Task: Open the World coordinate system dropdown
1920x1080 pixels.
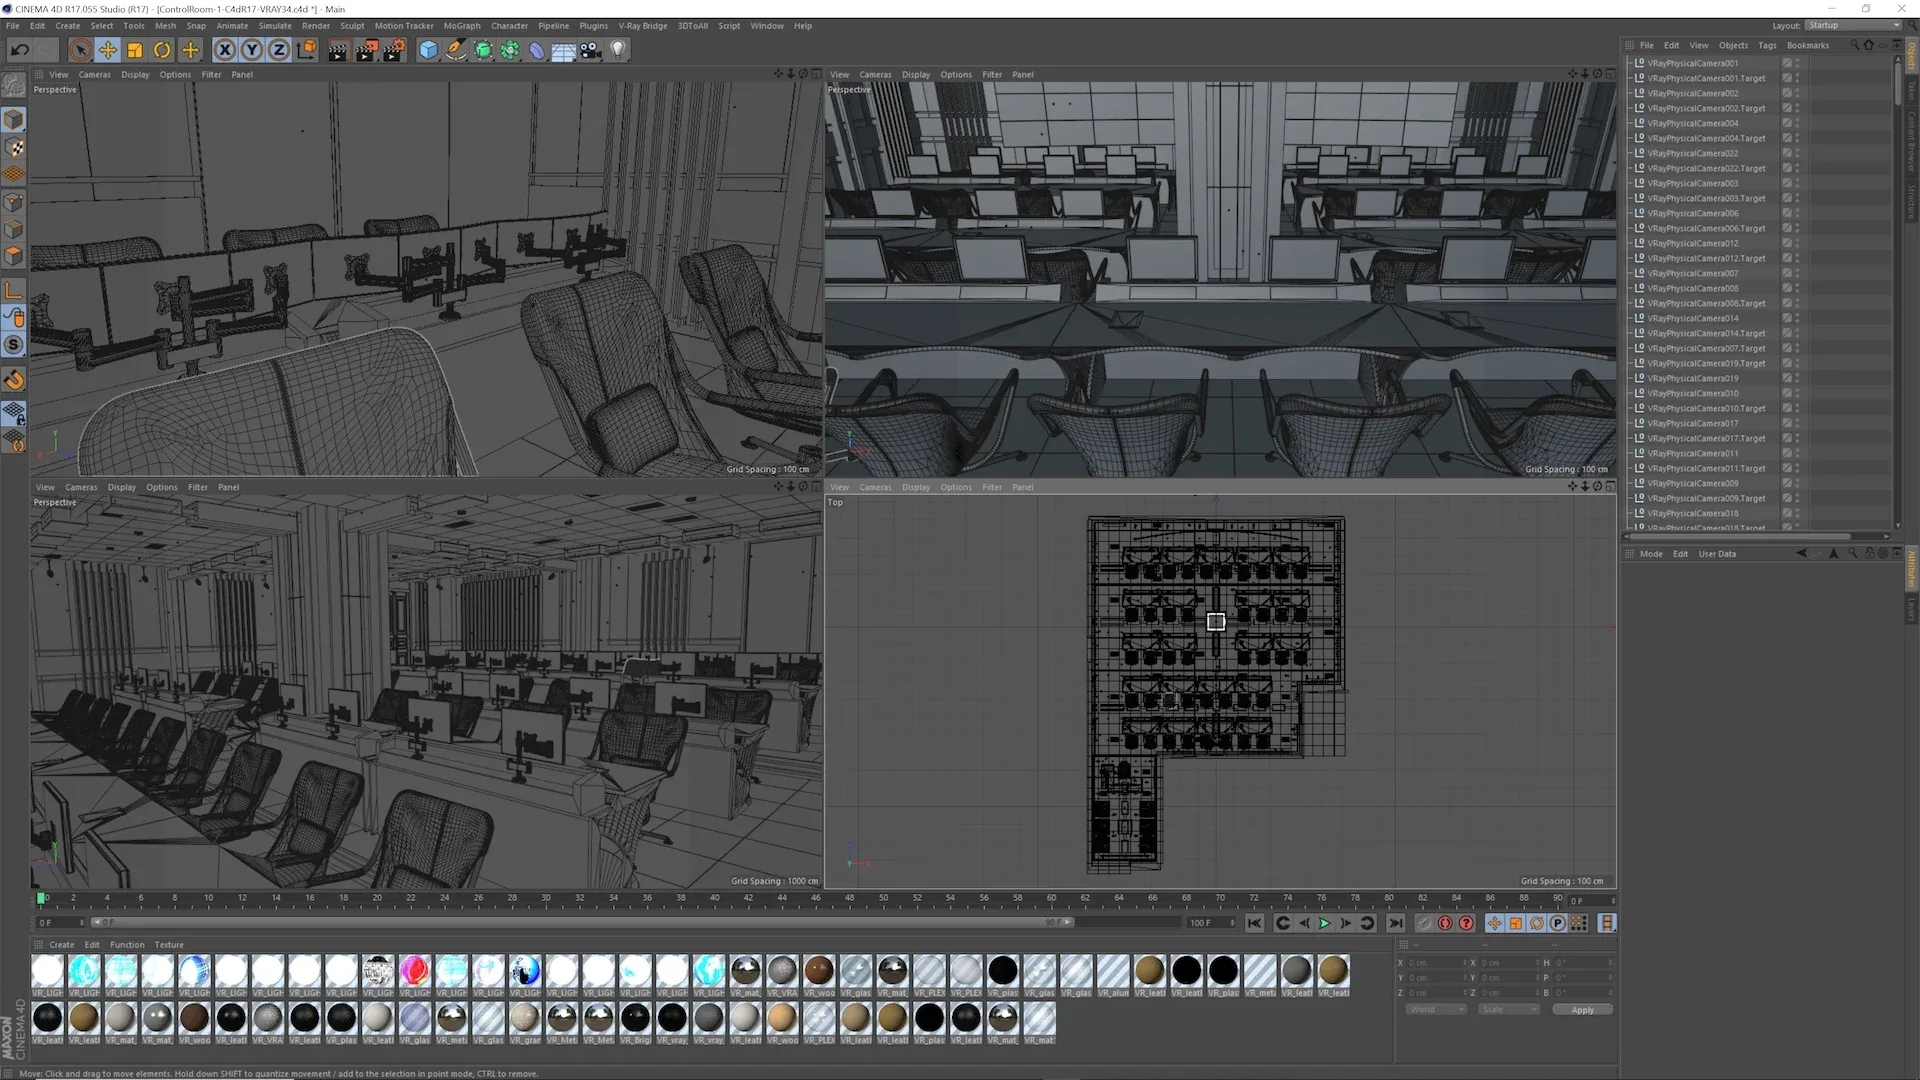Action: 1436,1009
